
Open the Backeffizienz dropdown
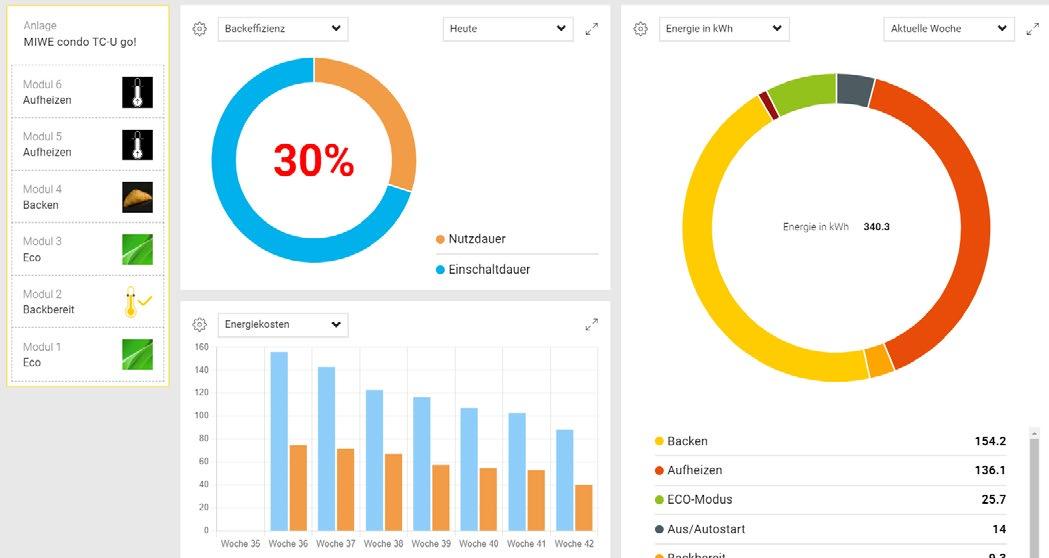[283, 29]
